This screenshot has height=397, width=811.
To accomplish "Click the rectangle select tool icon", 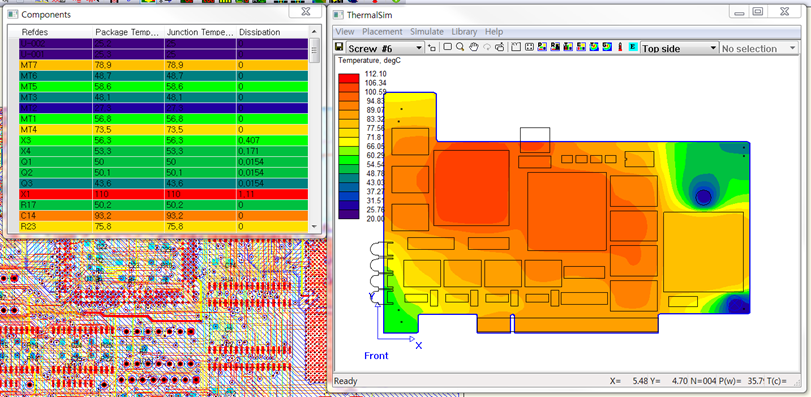I will tap(447, 47).
